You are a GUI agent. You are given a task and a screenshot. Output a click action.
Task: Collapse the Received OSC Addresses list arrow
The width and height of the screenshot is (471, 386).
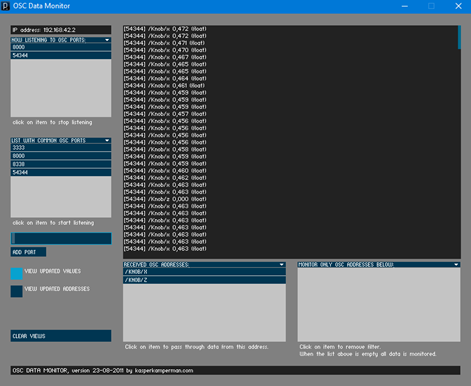click(x=282, y=265)
